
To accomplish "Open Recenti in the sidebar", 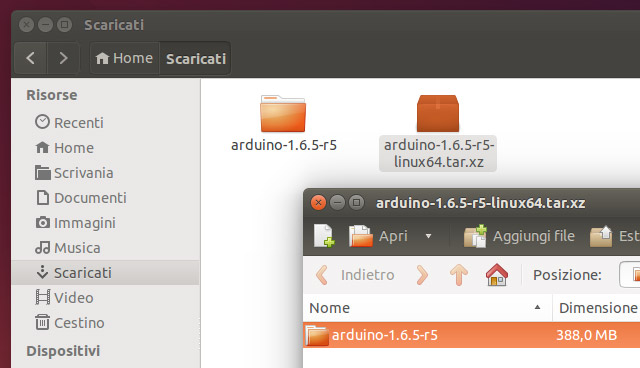I will pyautogui.click(x=69, y=122).
